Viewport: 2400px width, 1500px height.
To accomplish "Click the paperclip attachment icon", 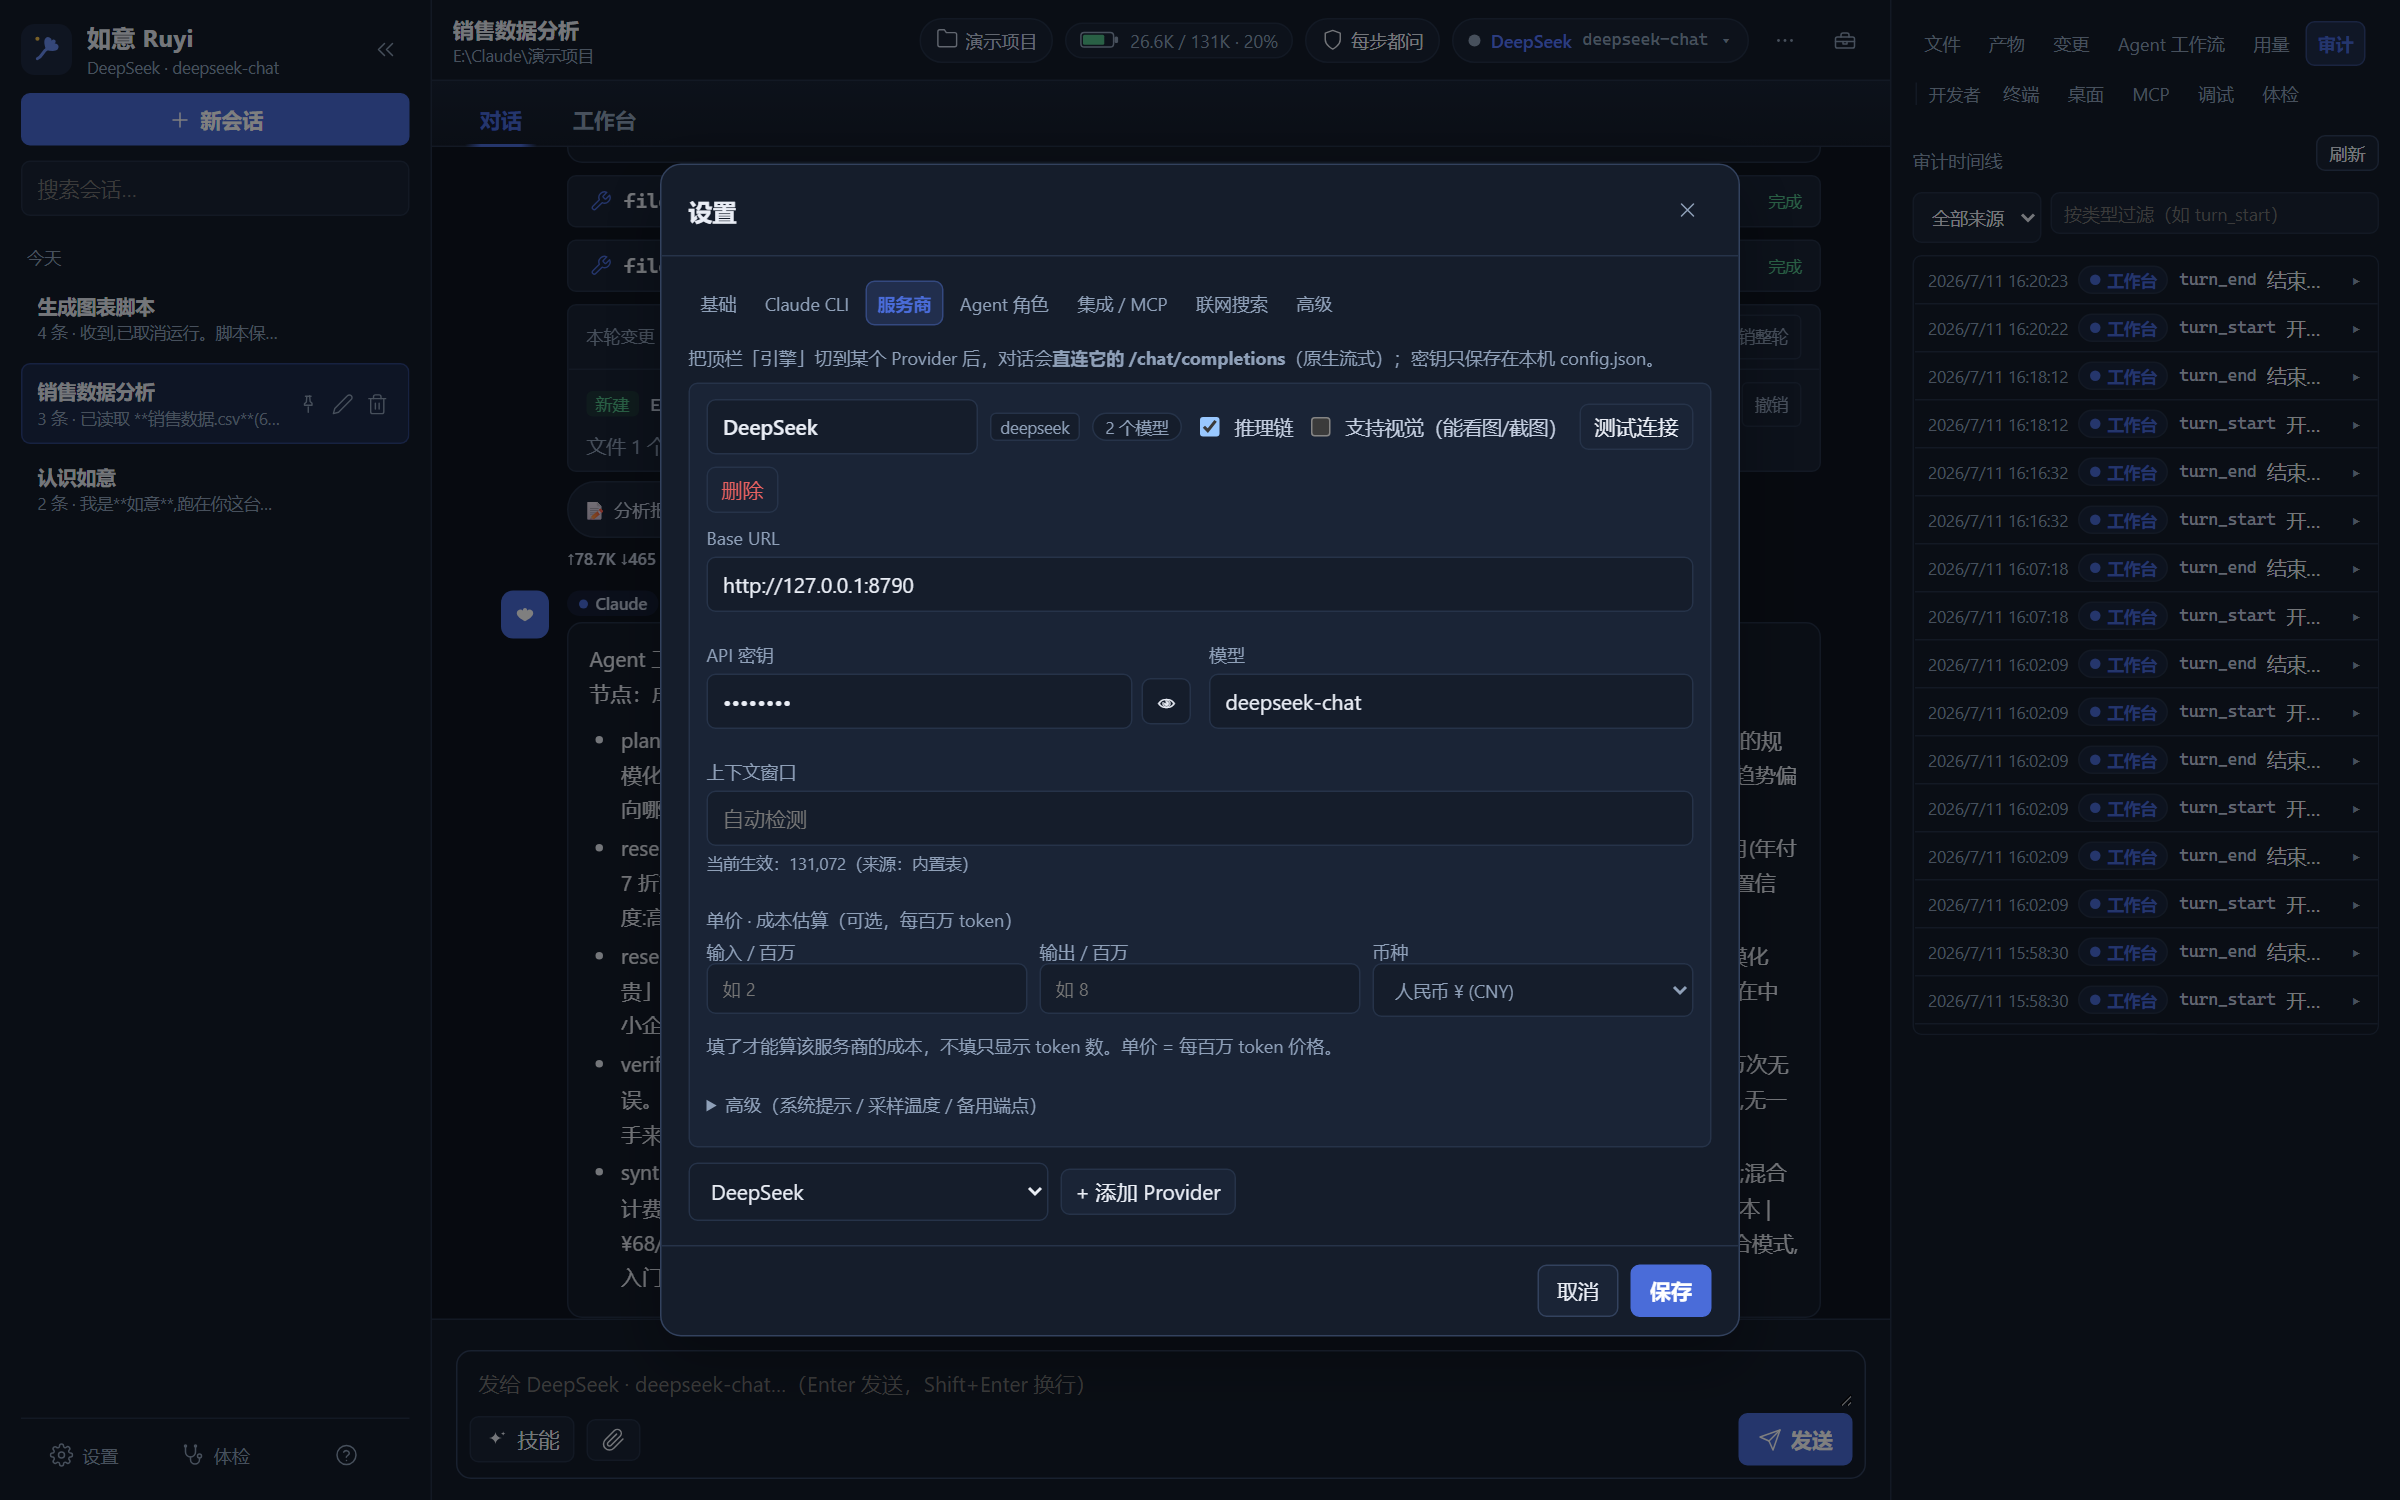I will click(x=613, y=1439).
